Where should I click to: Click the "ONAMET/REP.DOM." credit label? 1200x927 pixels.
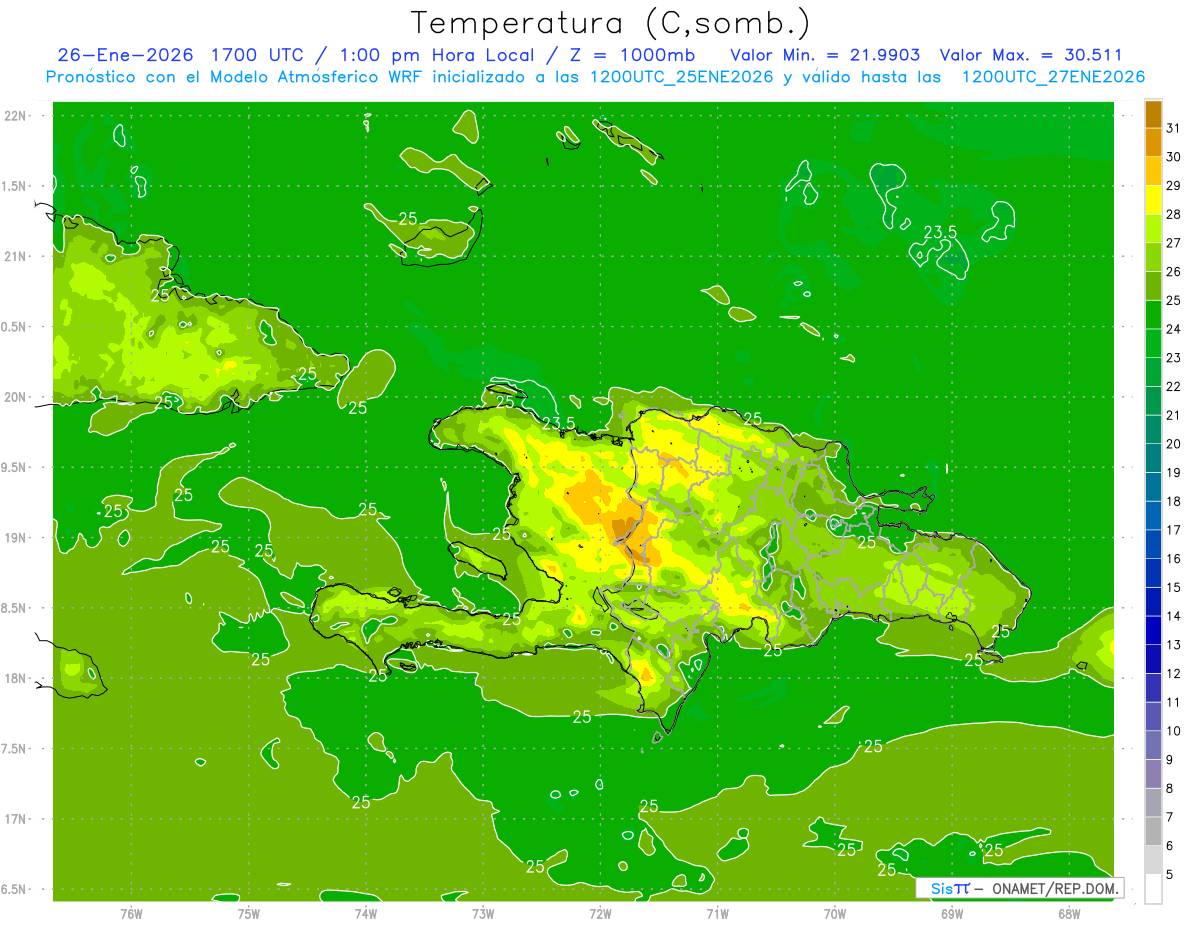click(1054, 888)
